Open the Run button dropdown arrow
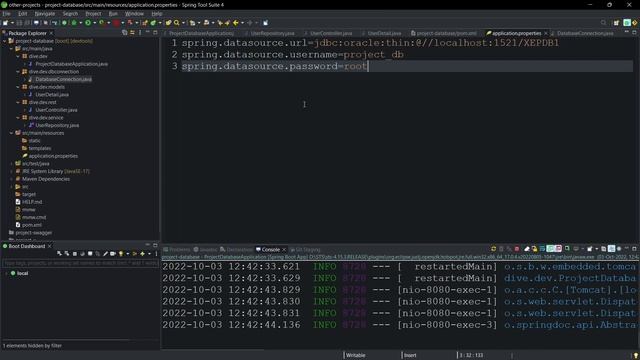 (94, 23)
